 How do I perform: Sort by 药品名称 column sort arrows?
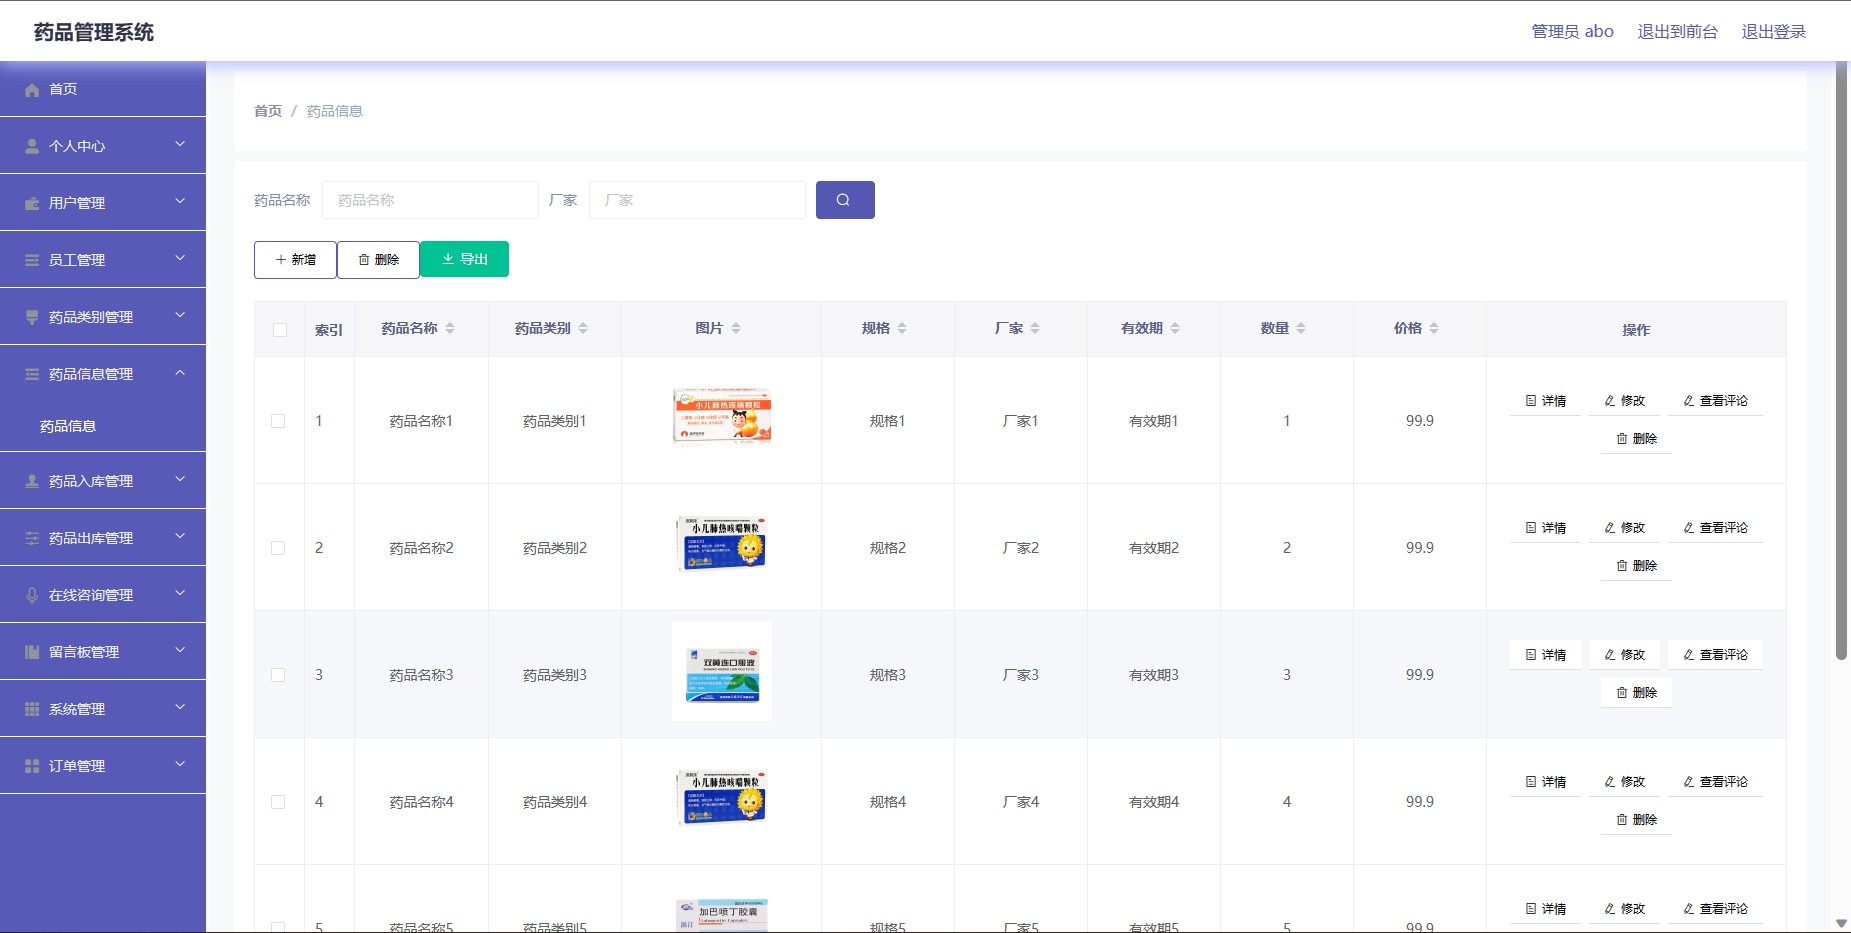pyautogui.click(x=450, y=328)
